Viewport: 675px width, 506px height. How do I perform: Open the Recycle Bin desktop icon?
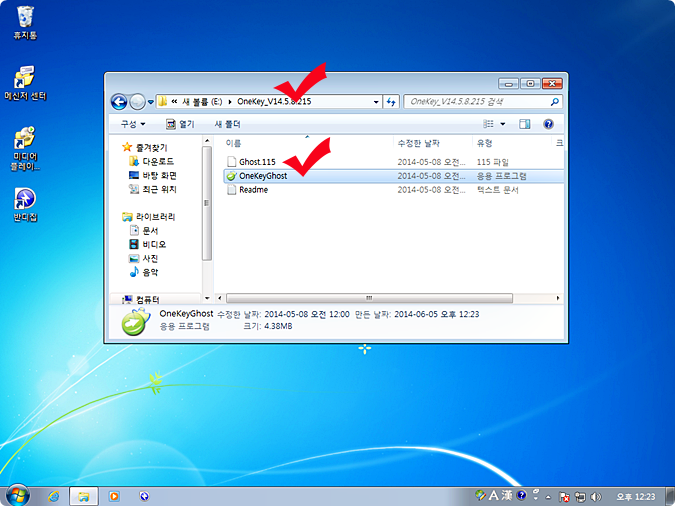click(x=25, y=22)
